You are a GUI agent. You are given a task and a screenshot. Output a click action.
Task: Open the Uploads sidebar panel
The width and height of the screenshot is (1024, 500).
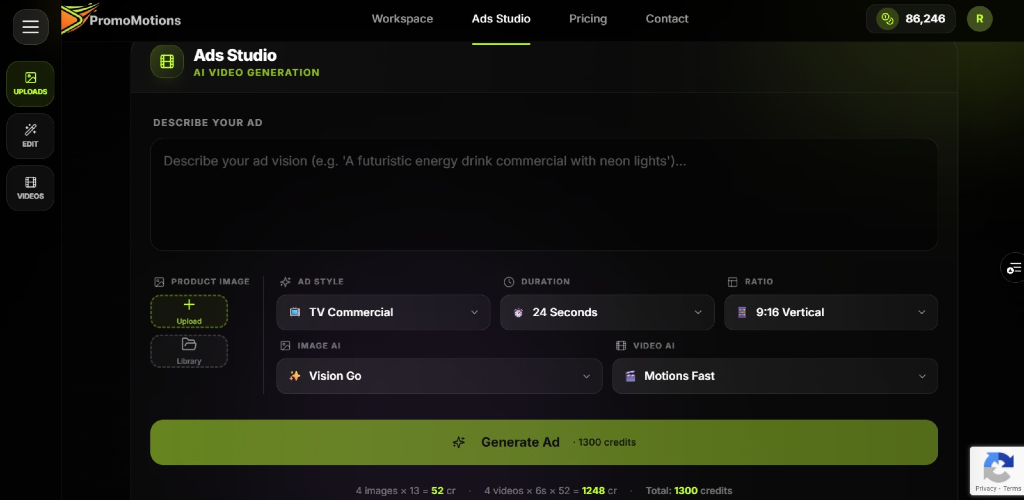(x=30, y=83)
